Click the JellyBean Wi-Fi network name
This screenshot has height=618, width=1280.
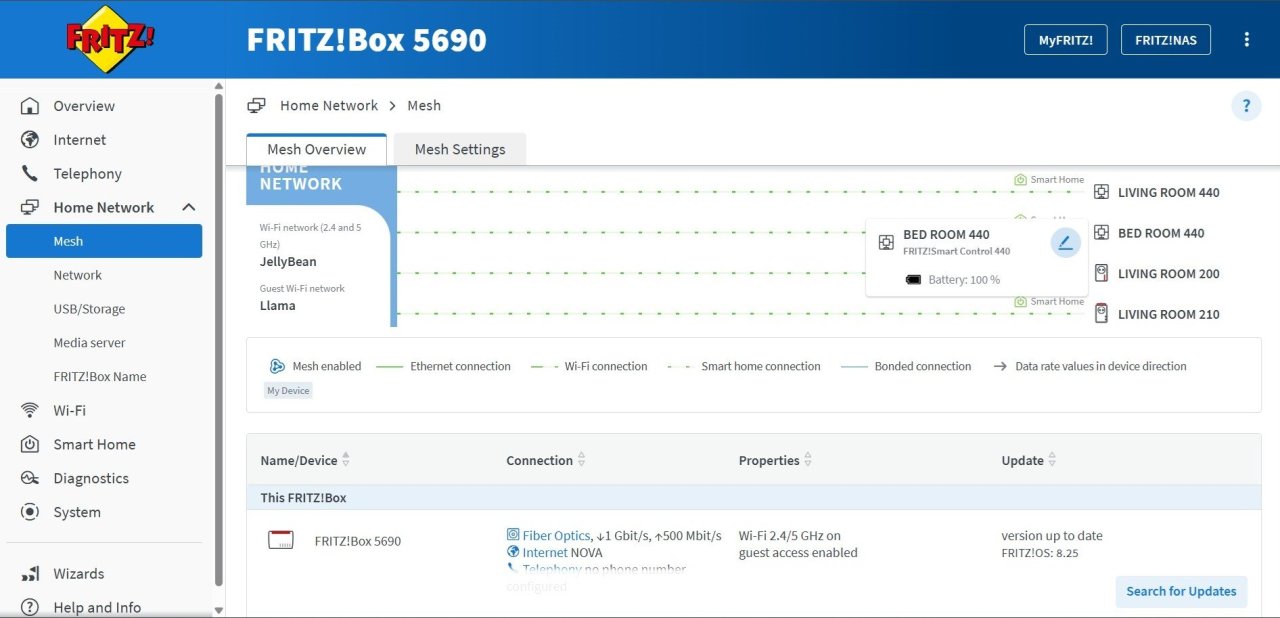(x=288, y=262)
